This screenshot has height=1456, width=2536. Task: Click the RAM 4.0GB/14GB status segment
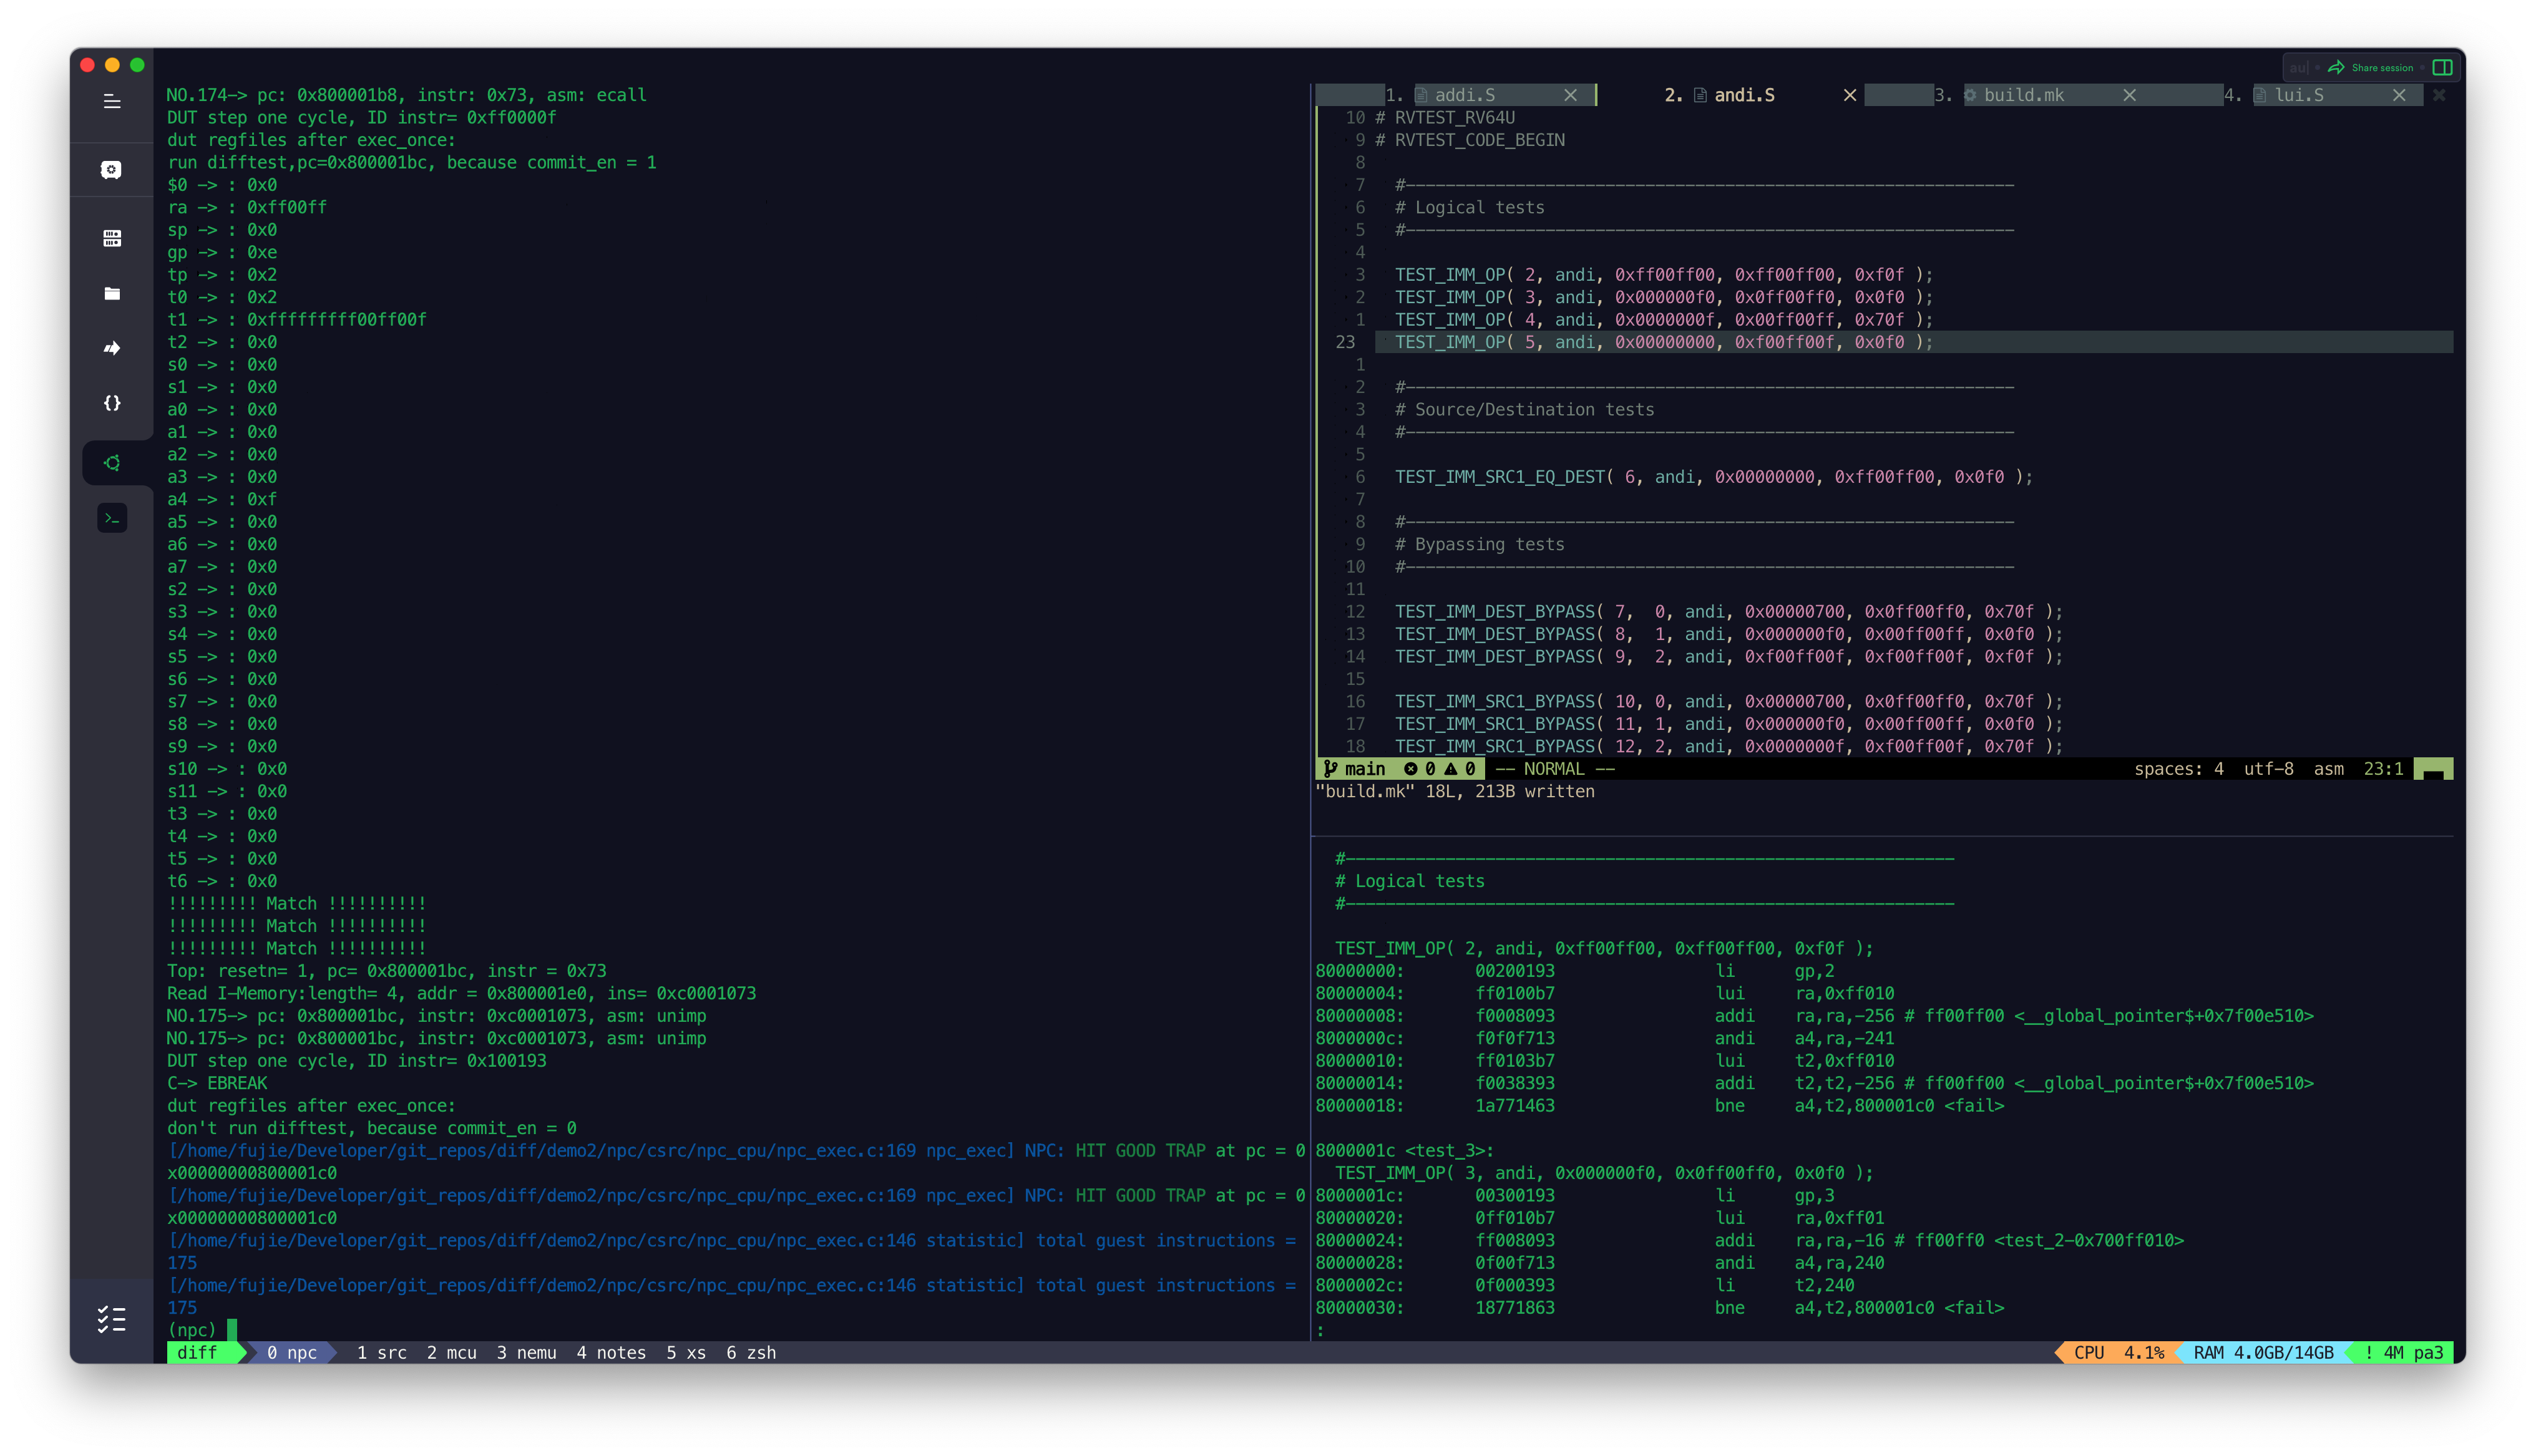pos(2263,1352)
